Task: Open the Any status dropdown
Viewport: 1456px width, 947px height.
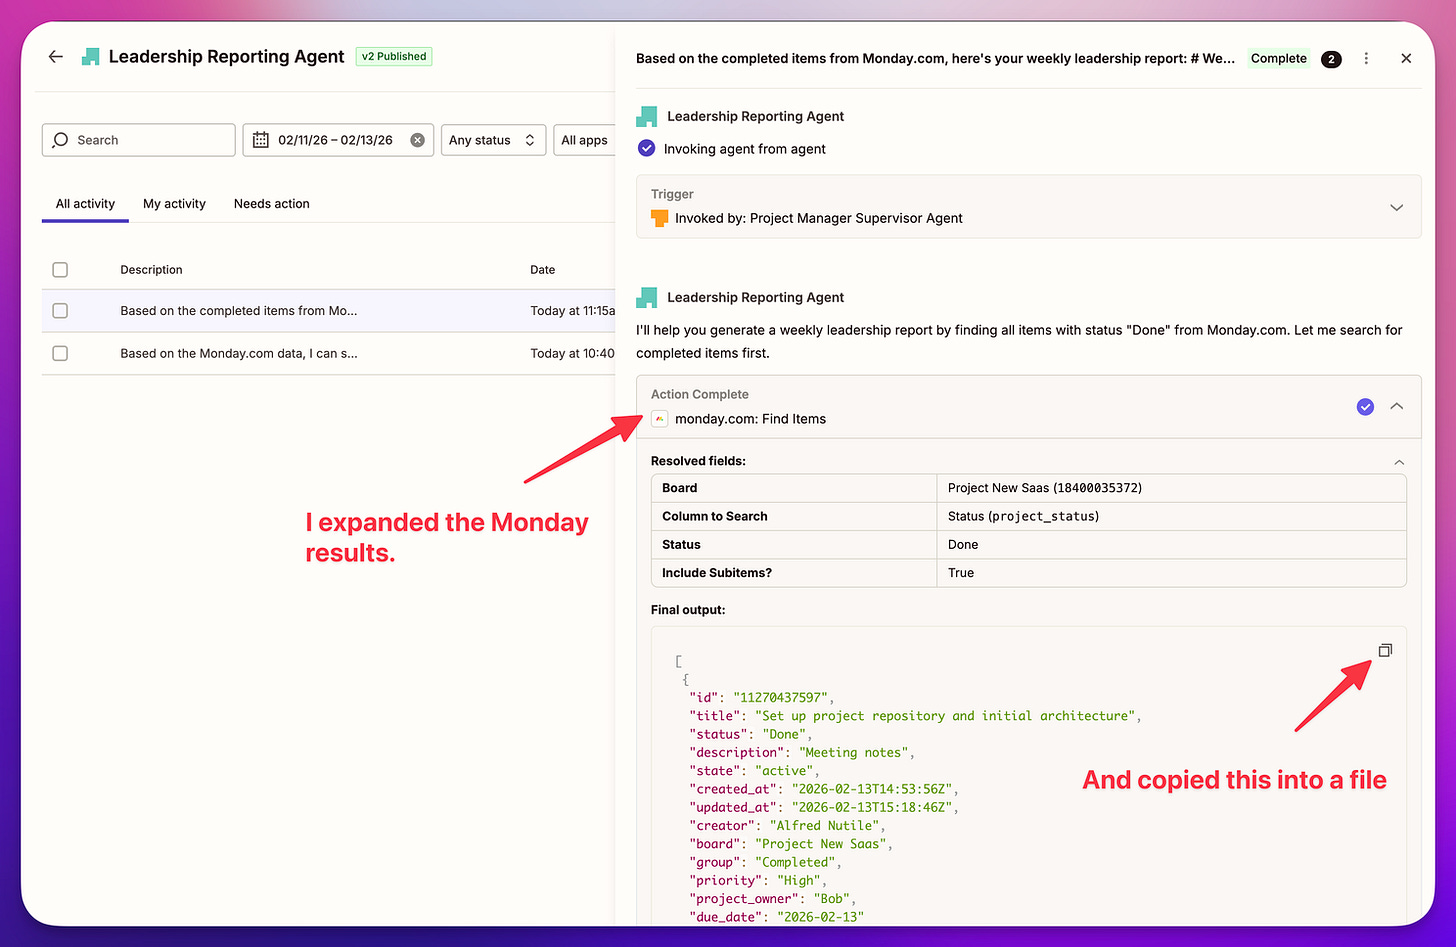Action: [x=493, y=140]
